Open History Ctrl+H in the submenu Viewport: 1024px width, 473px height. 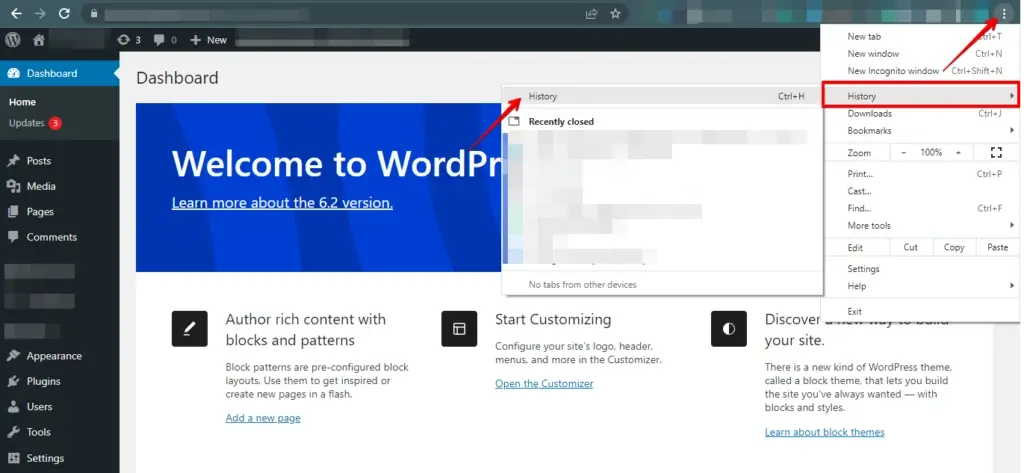pos(662,96)
